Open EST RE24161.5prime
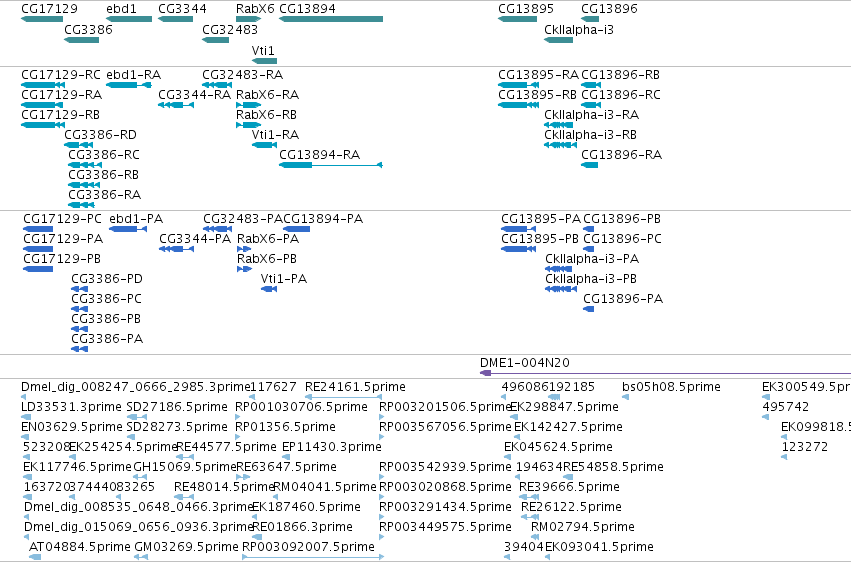Viewport: 851px width, 562px height. pos(344,397)
